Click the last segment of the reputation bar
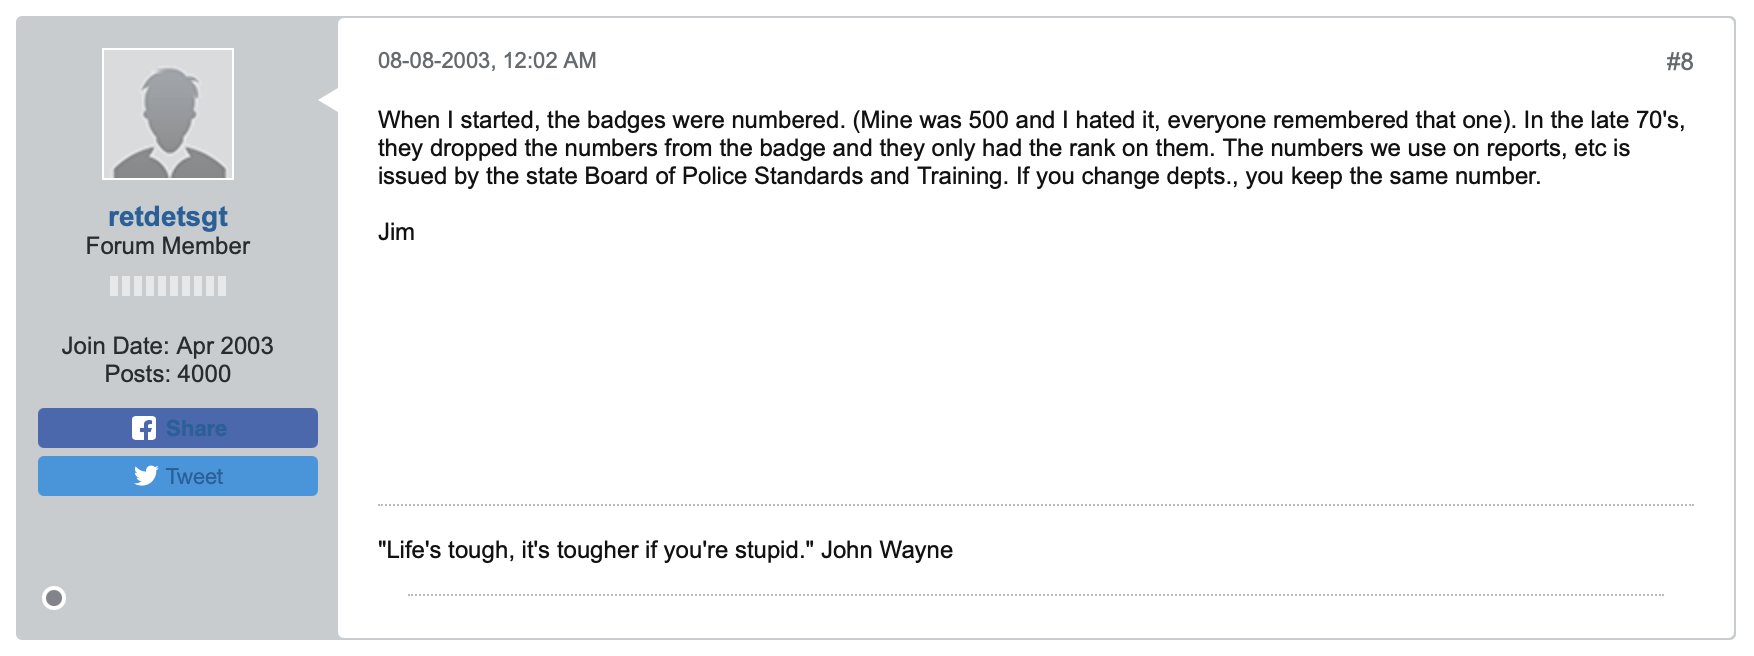Image resolution: width=1754 pixels, height=656 pixels. tap(222, 286)
